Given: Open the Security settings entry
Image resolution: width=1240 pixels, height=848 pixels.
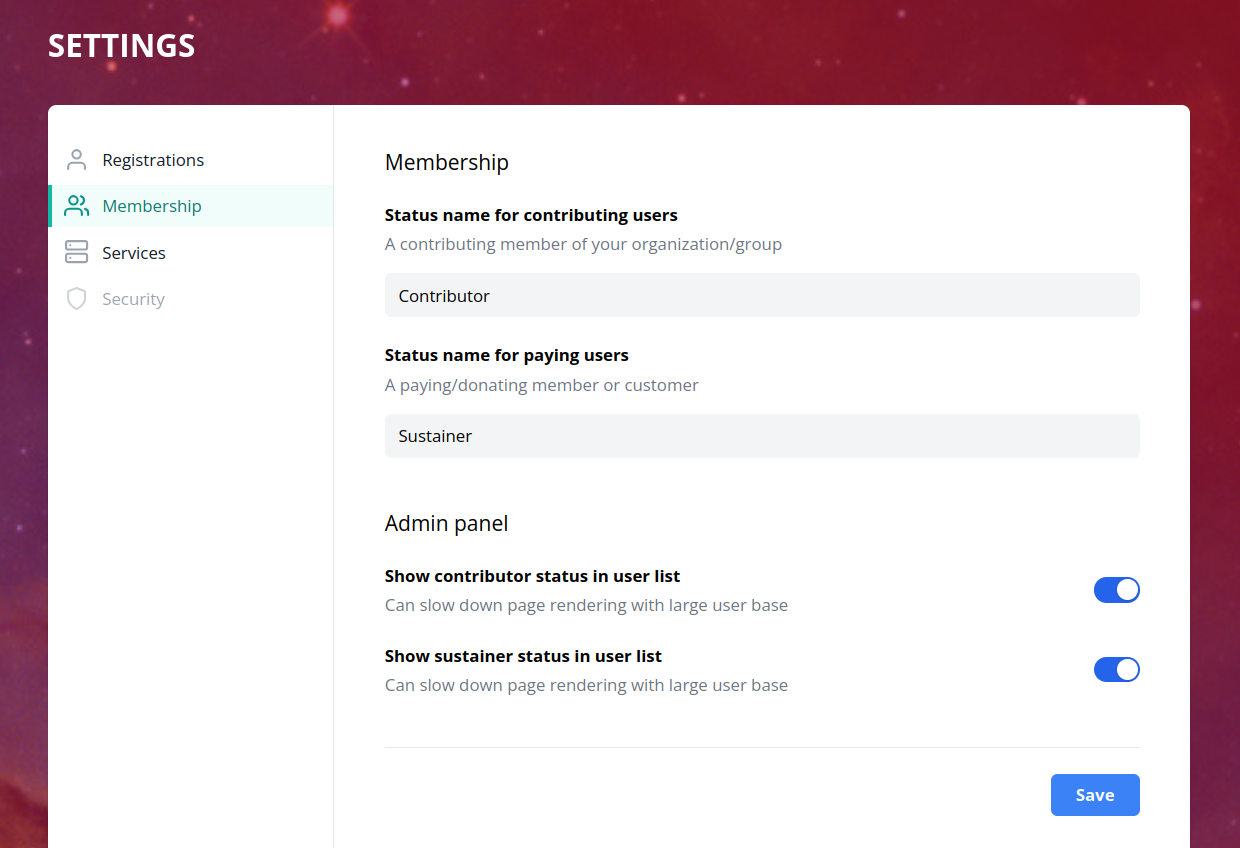Looking at the screenshot, I should click(x=133, y=299).
